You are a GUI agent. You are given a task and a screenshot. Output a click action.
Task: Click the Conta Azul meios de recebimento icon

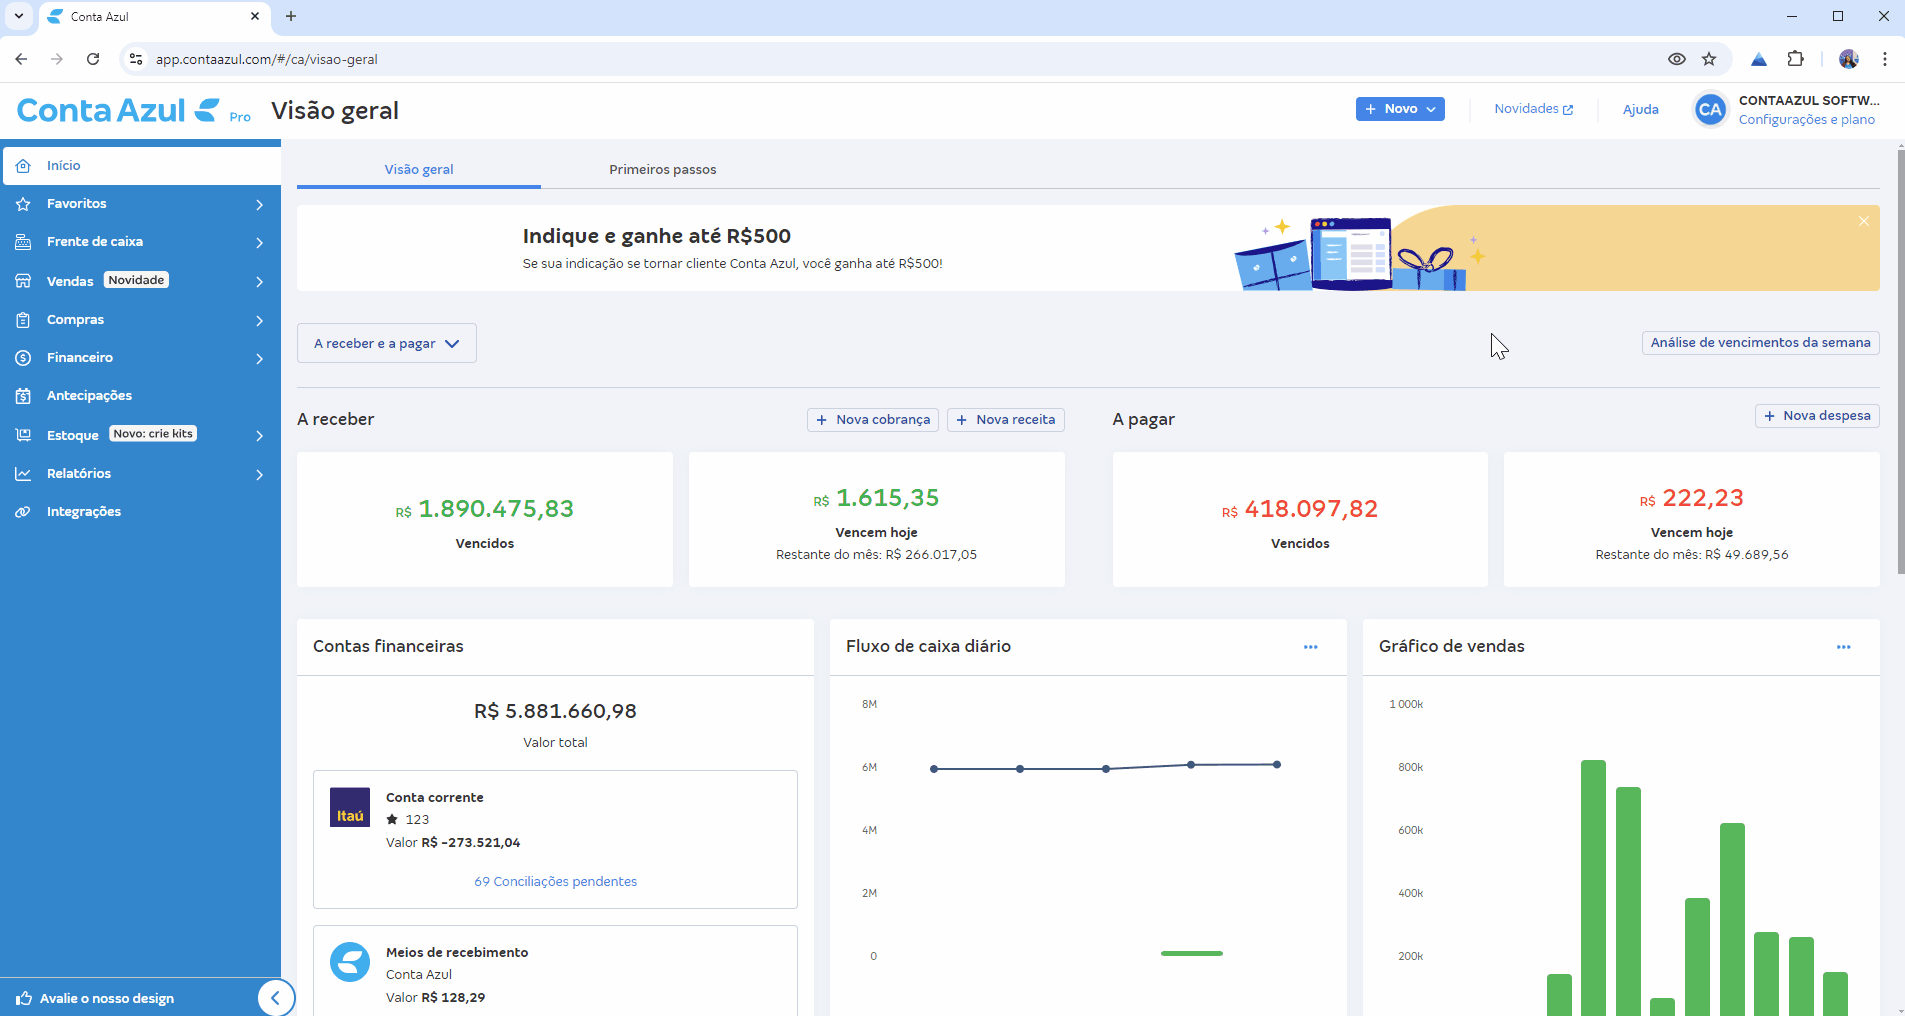tap(350, 962)
